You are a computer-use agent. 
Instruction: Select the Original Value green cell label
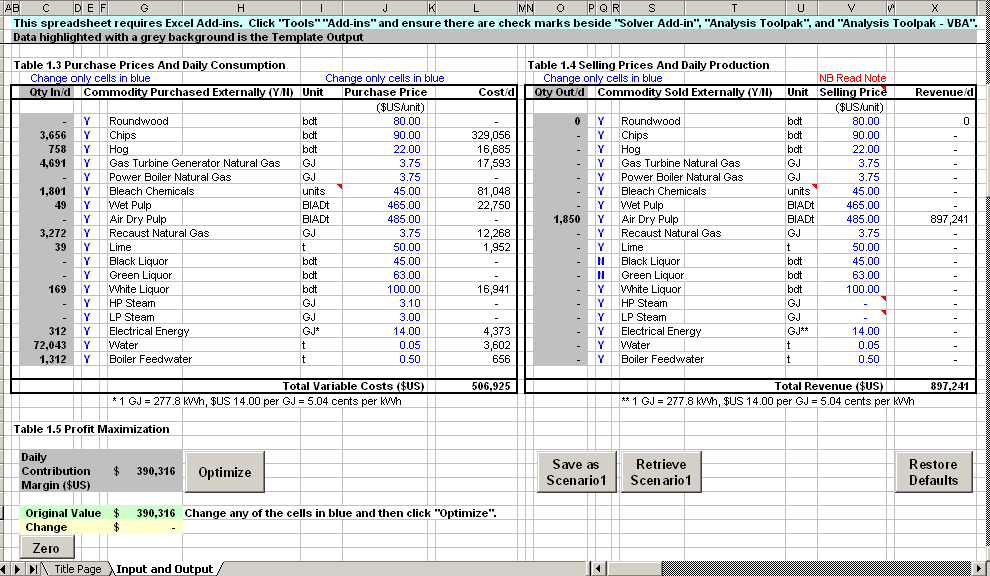(63, 513)
